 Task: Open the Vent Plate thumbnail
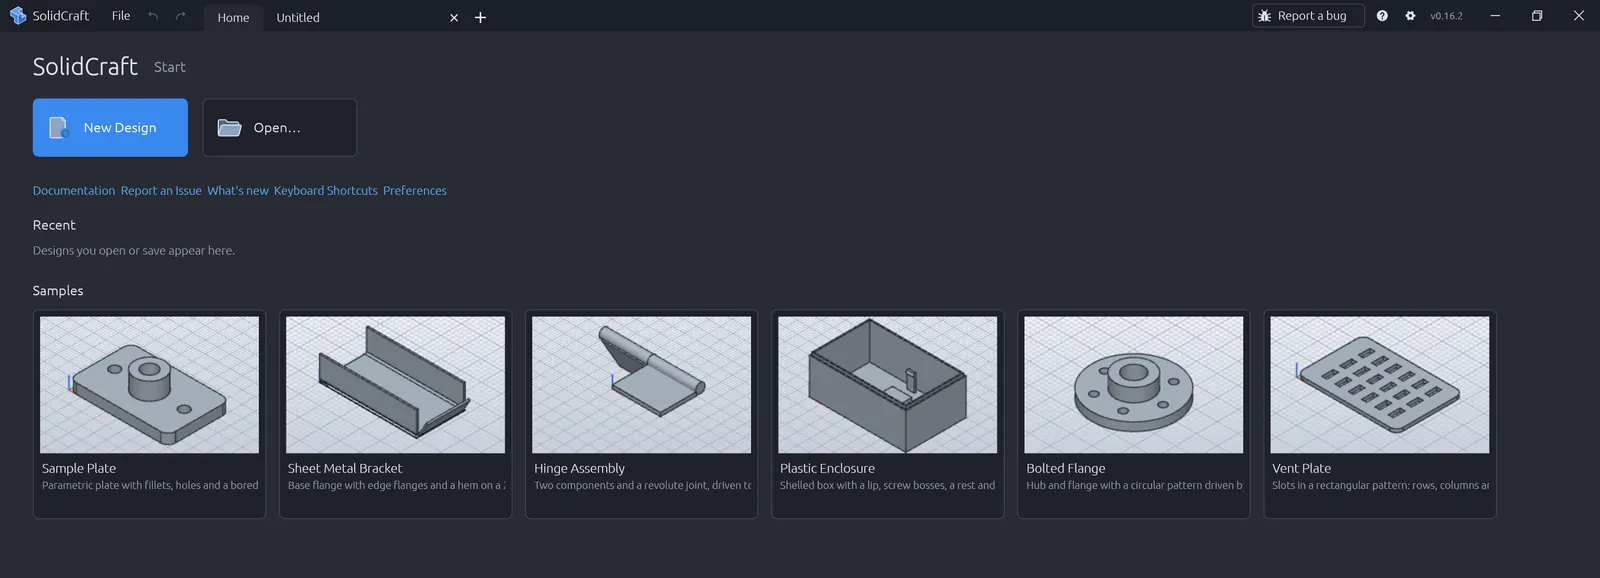1379,385
